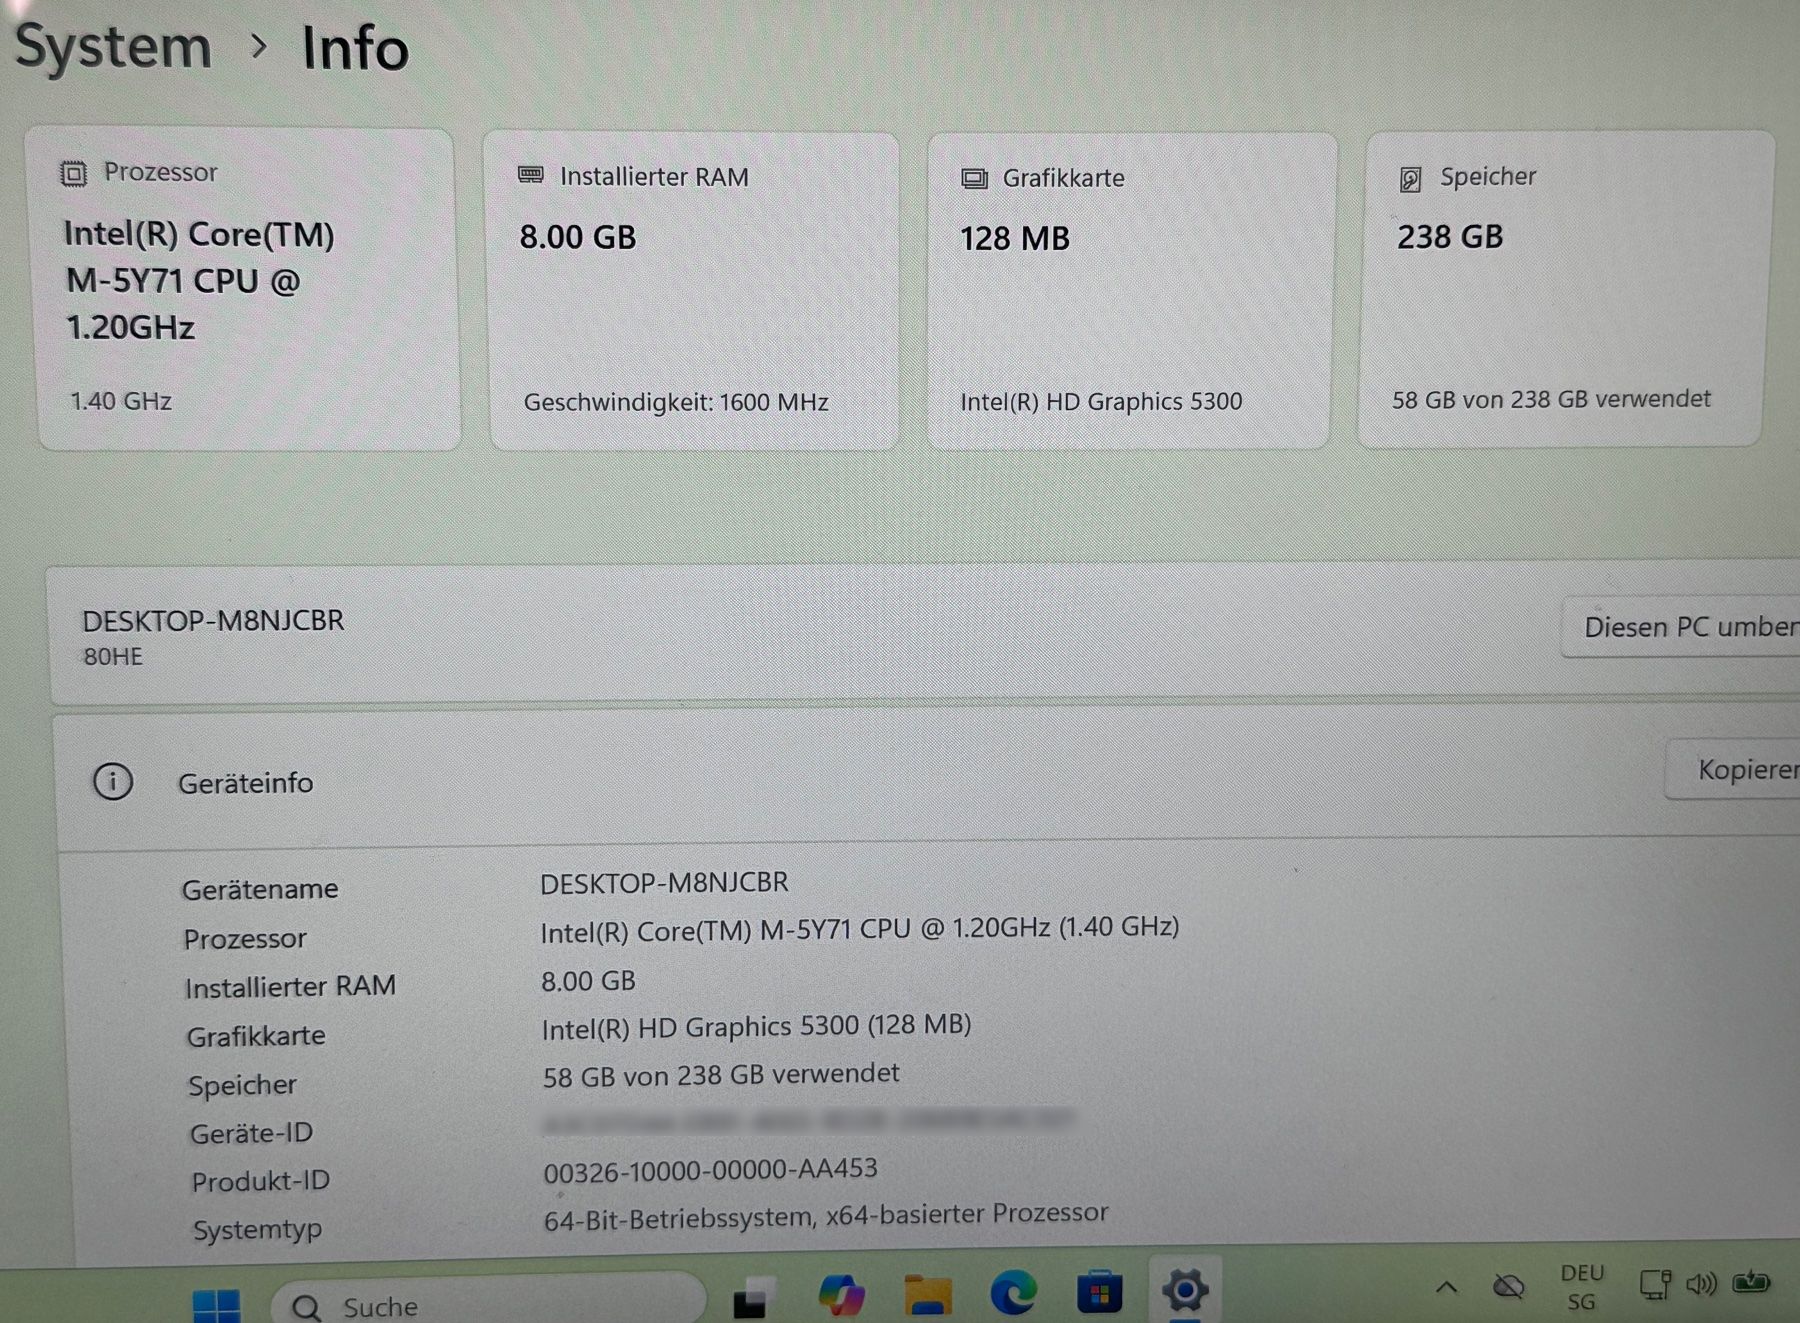Show hidden system tray icons

pyautogui.click(x=1446, y=1287)
